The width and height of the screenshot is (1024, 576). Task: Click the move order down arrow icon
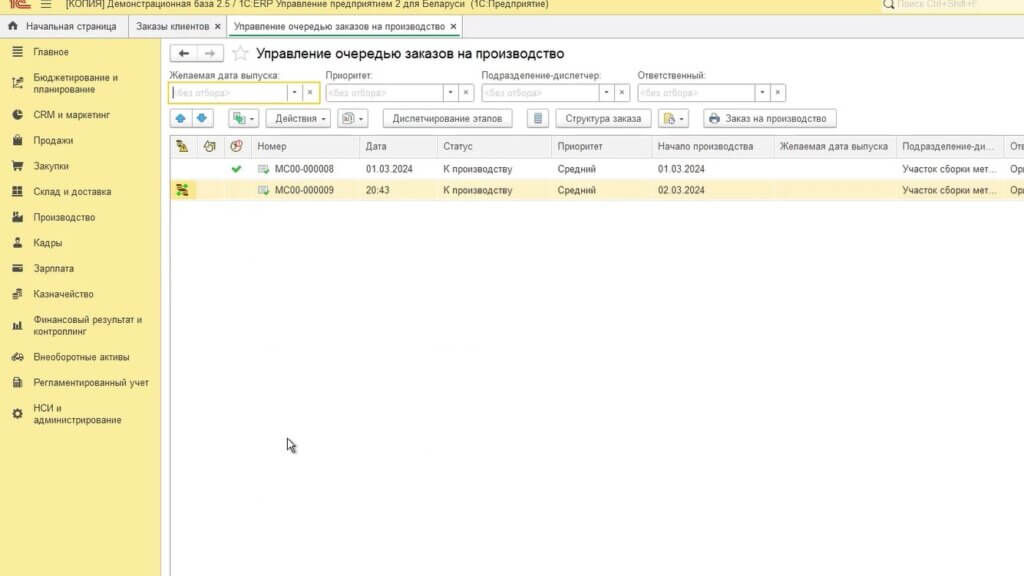tap(202, 118)
